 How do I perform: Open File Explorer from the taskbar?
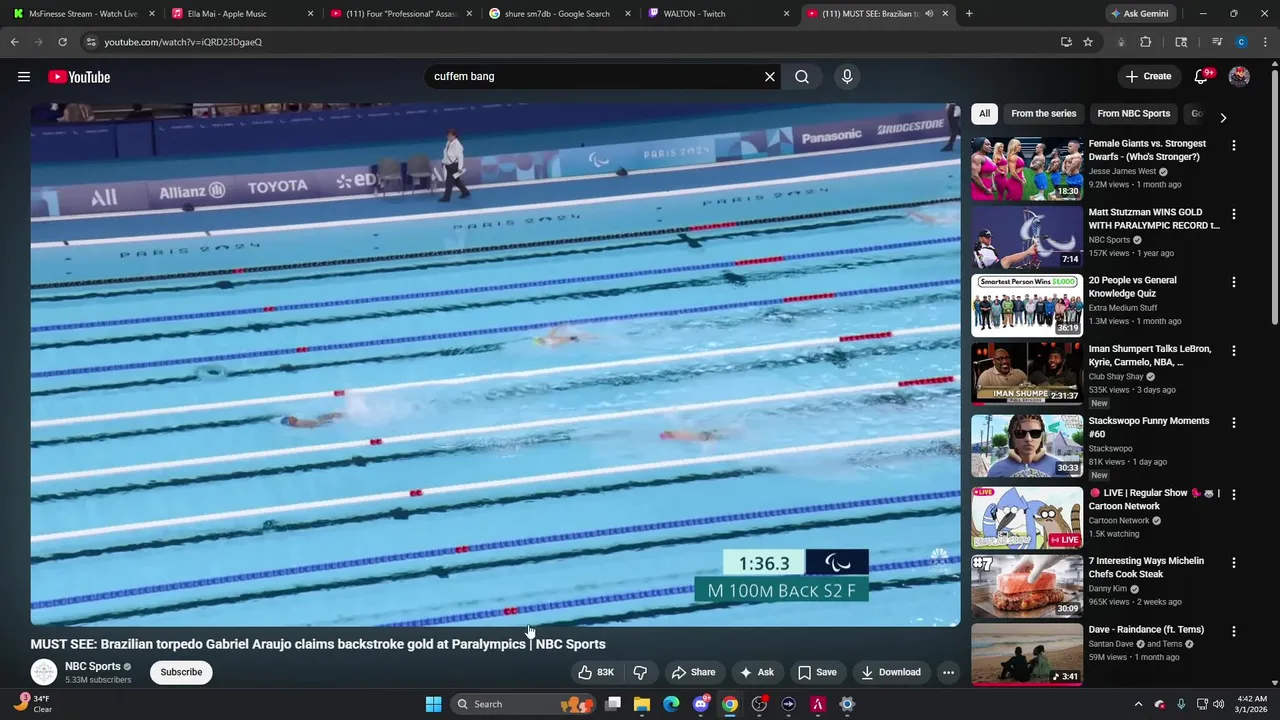pos(642,704)
